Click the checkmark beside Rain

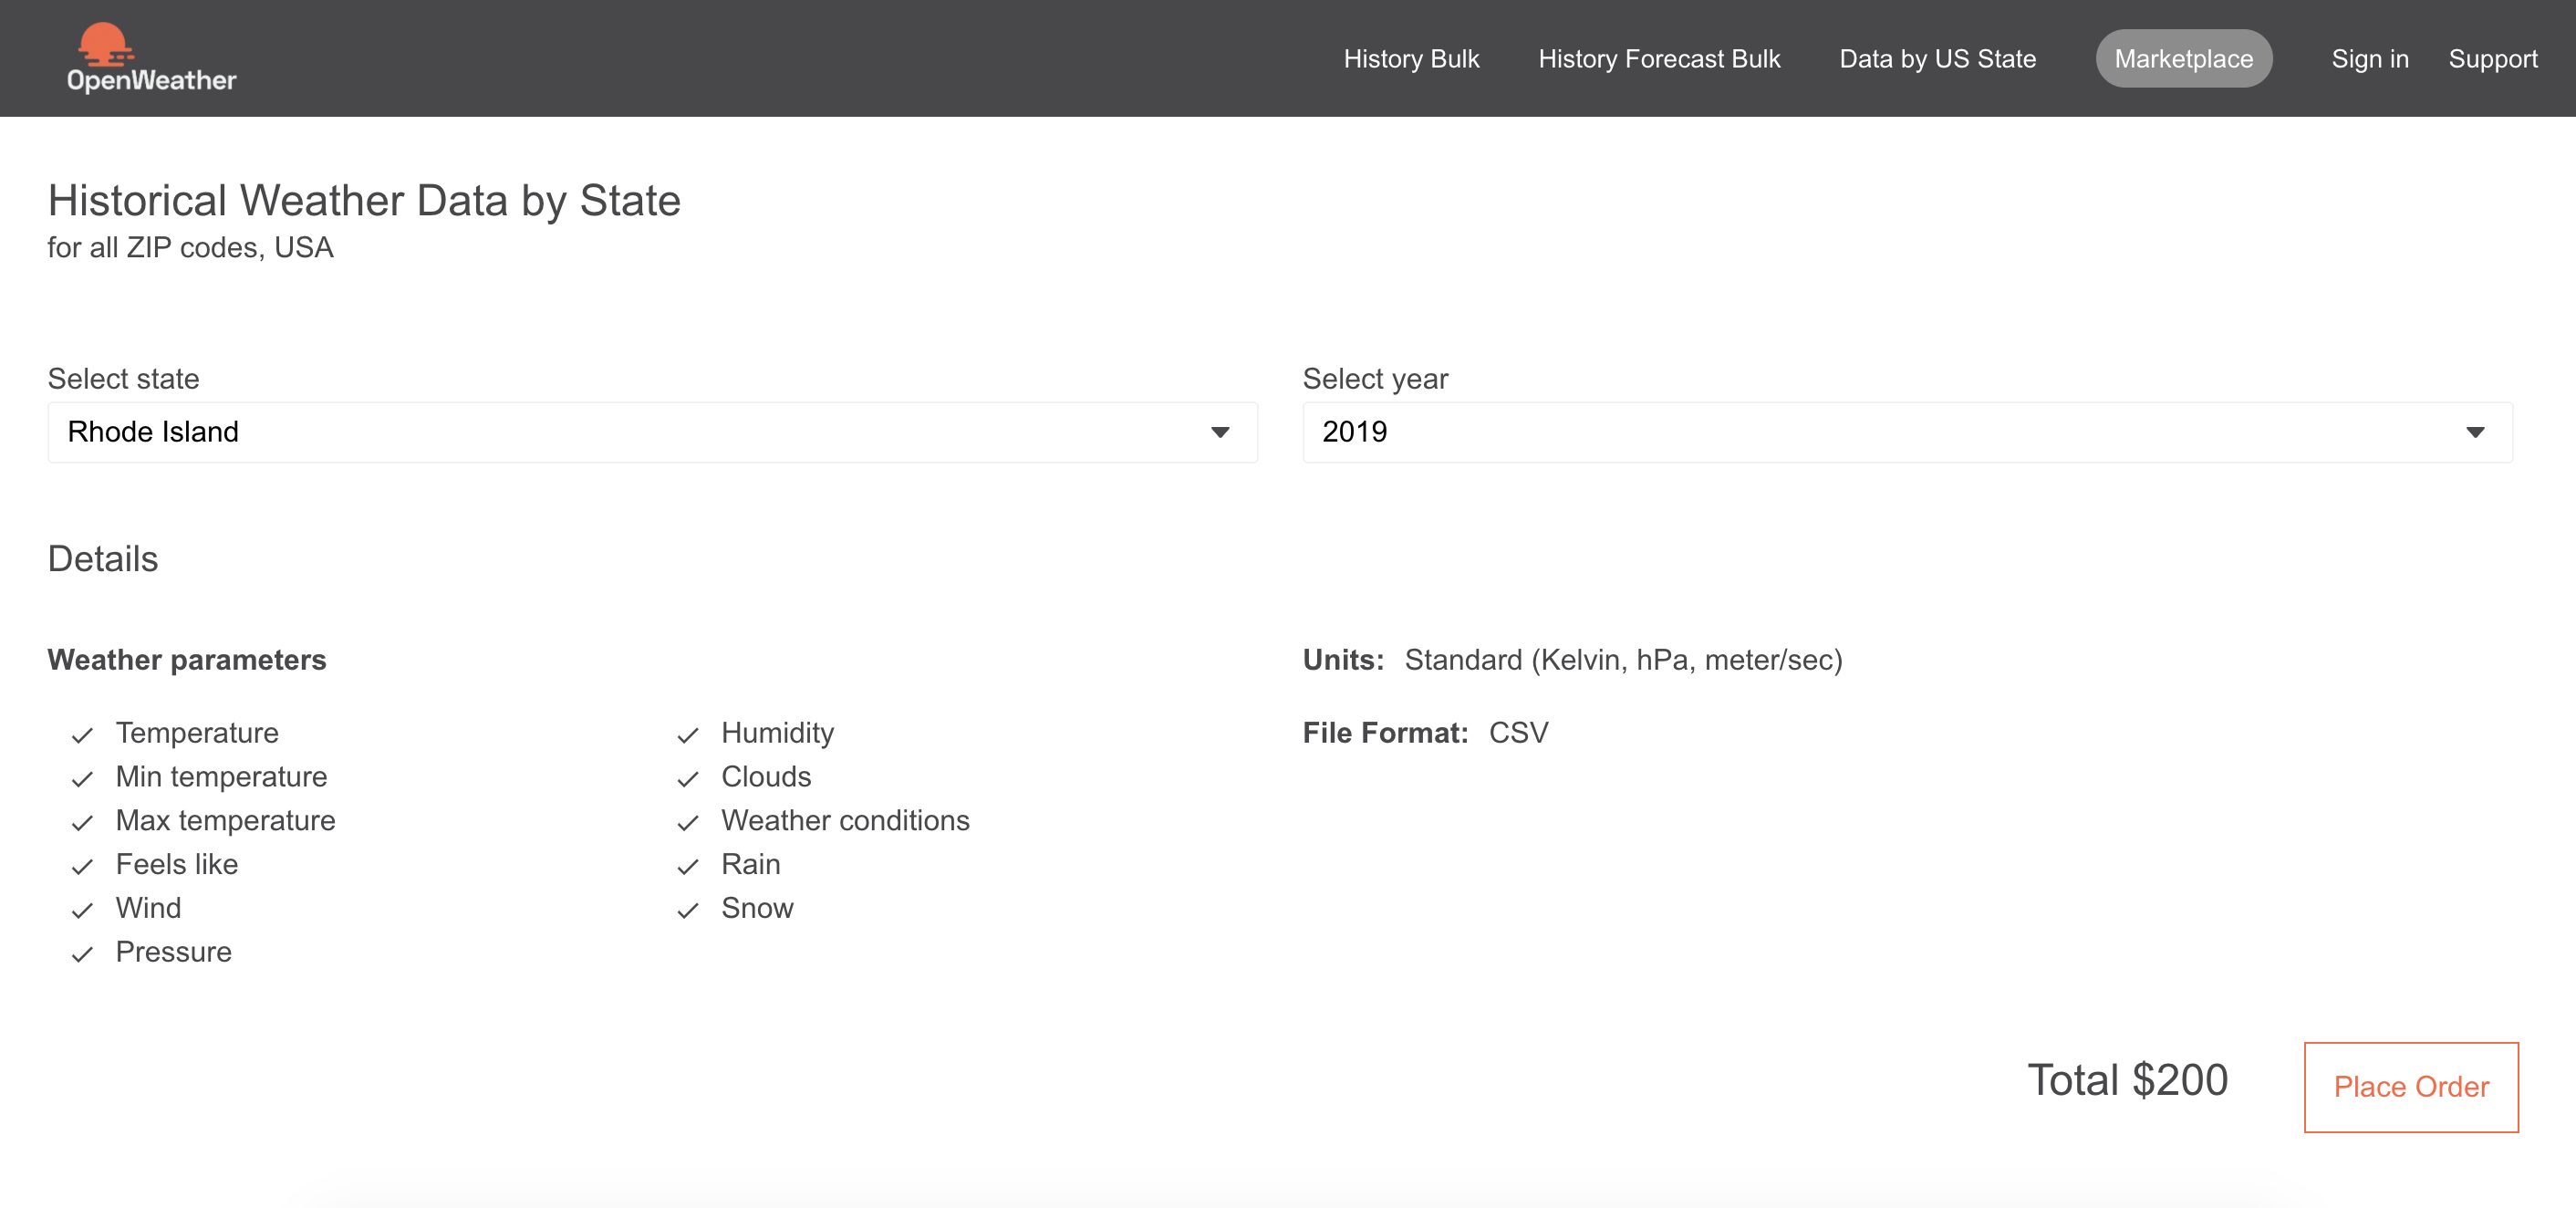click(687, 866)
